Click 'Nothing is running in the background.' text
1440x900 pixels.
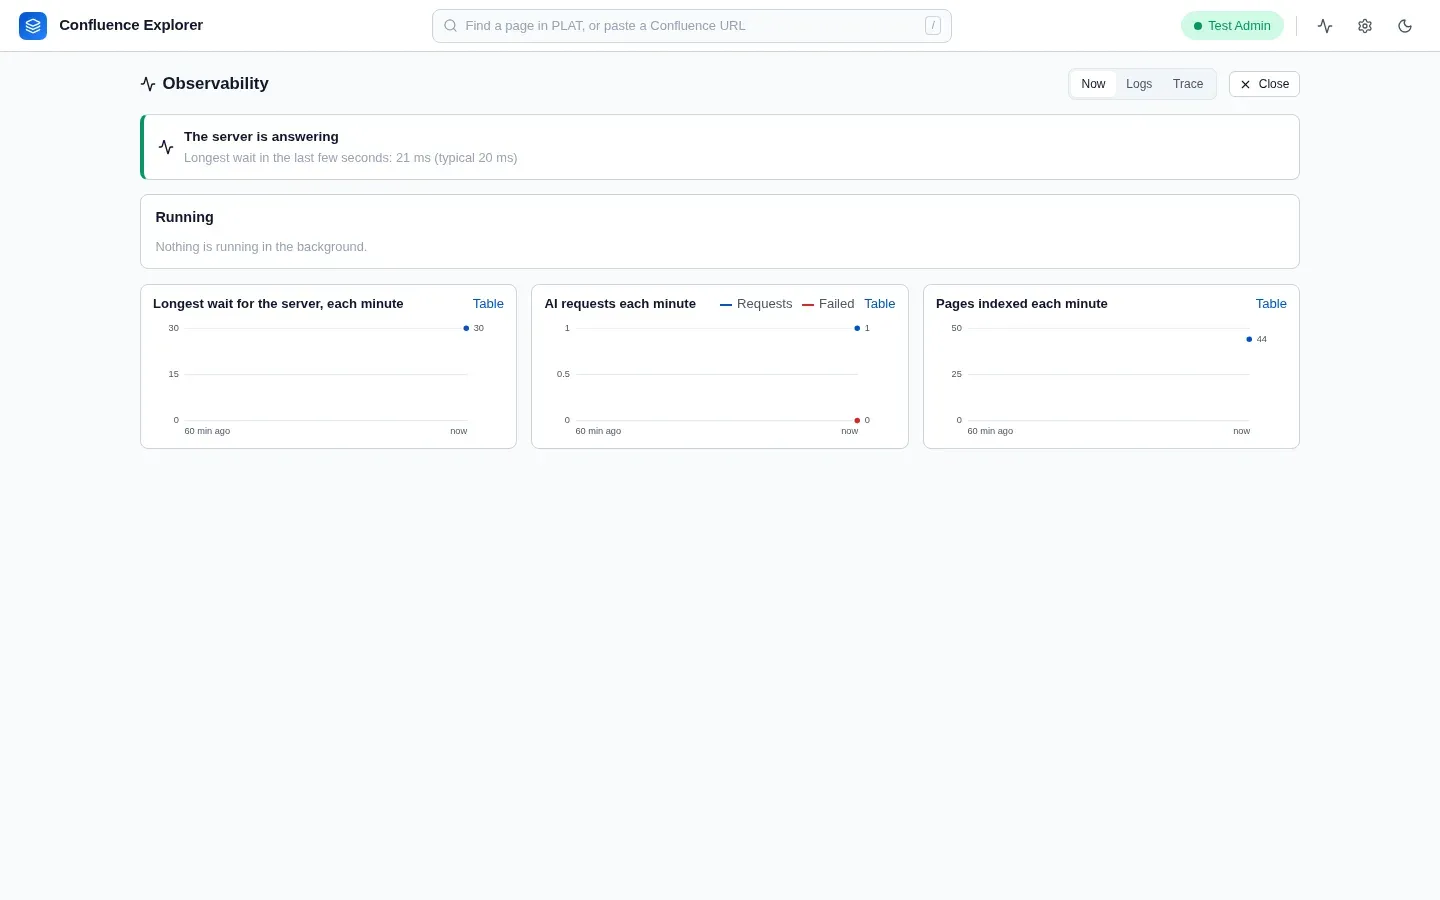[x=261, y=247]
